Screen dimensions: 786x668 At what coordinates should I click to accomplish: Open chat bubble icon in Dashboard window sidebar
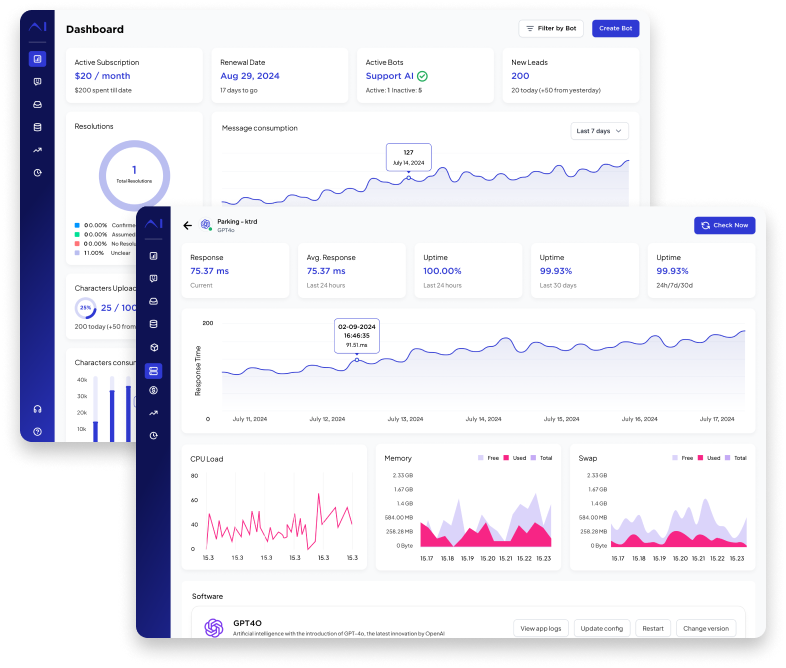pyautogui.click(x=38, y=82)
